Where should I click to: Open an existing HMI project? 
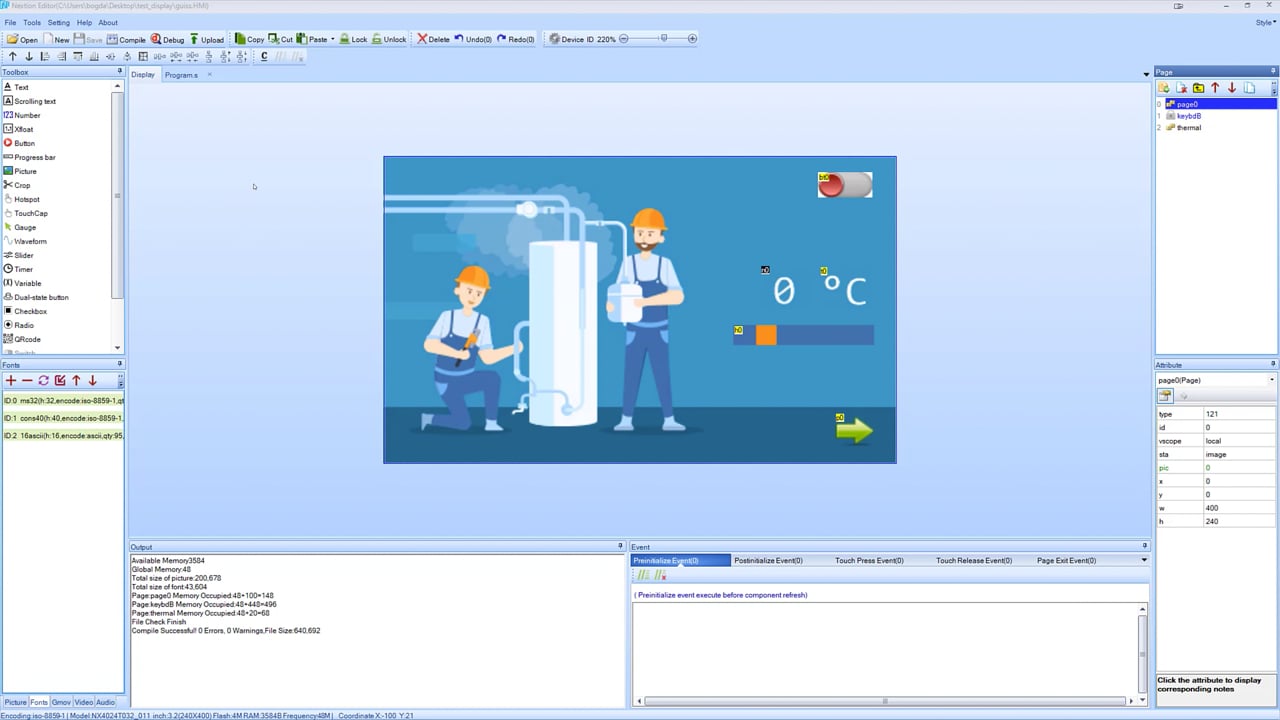pyautogui.click(x=22, y=39)
